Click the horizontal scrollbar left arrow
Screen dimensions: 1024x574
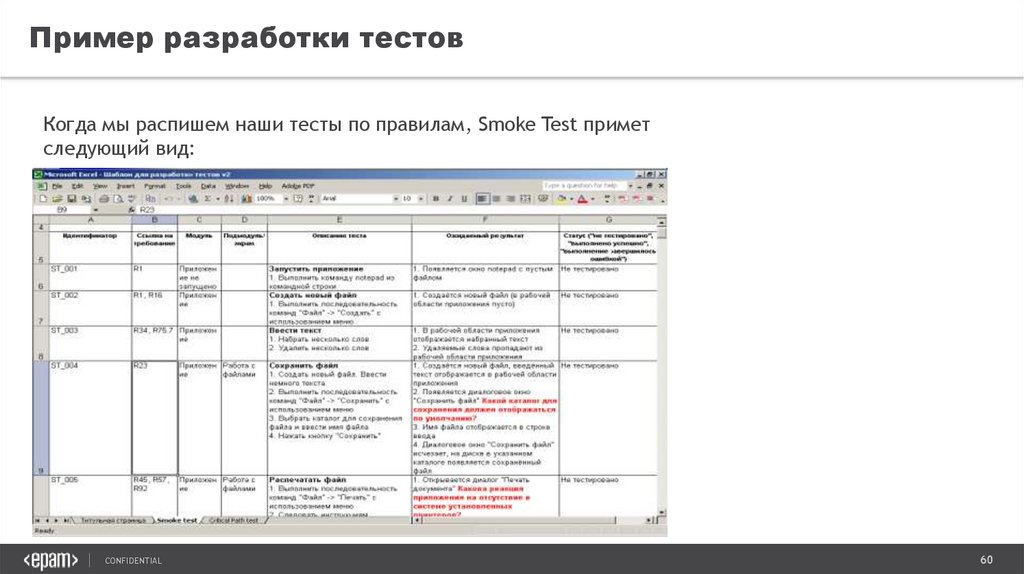click(416, 520)
